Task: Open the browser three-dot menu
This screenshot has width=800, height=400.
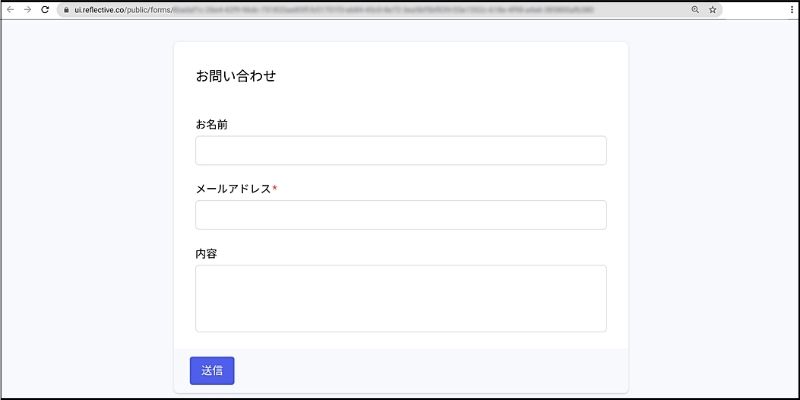Action: (792, 10)
